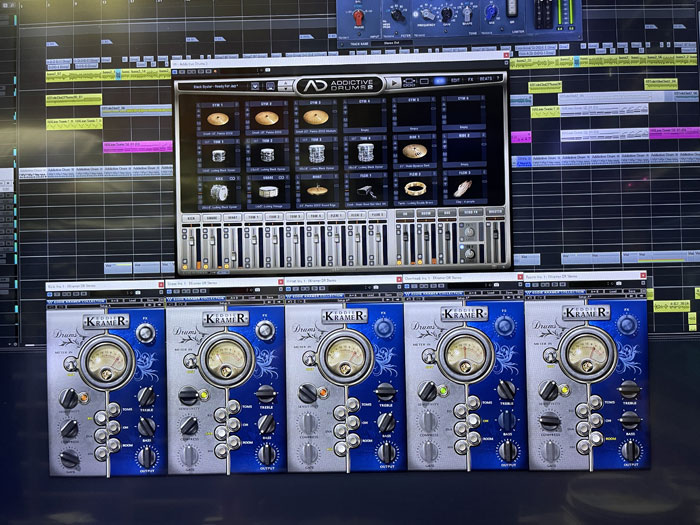Select the TOM 2 drum slot

point(267,155)
